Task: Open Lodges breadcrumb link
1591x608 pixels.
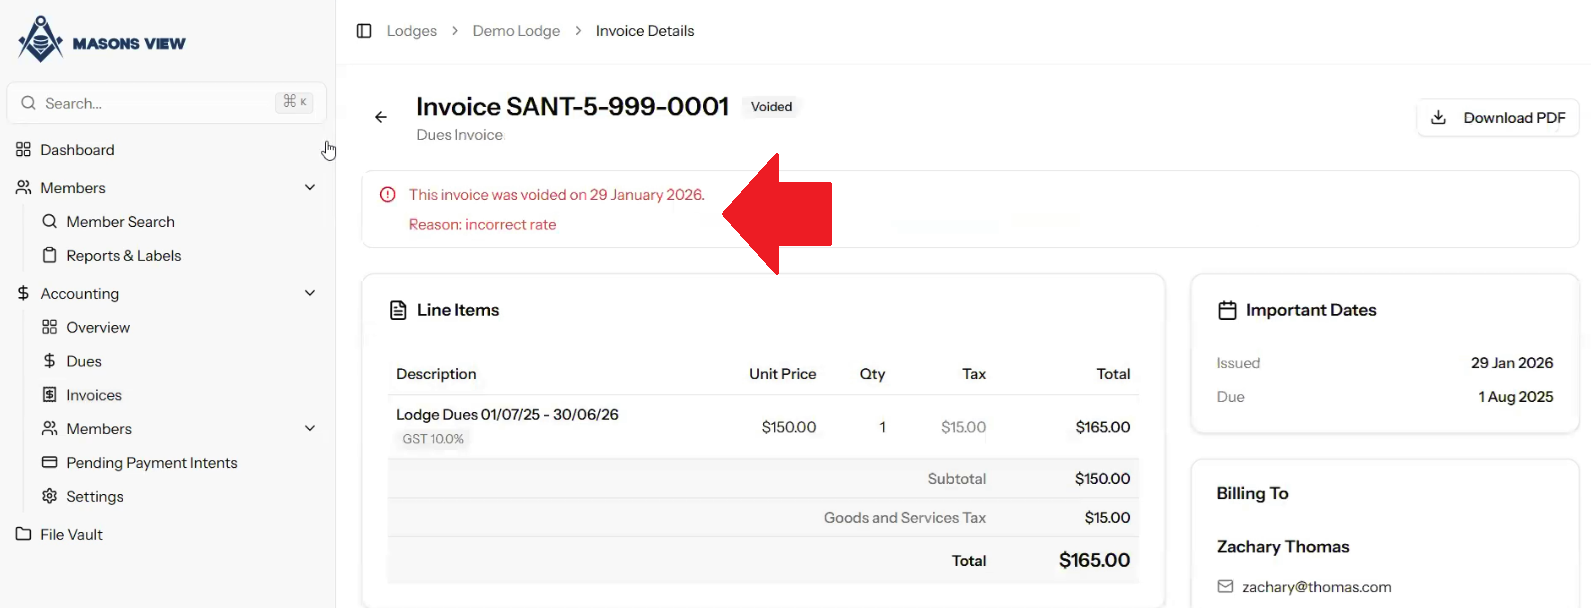Action: tap(412, 31)
